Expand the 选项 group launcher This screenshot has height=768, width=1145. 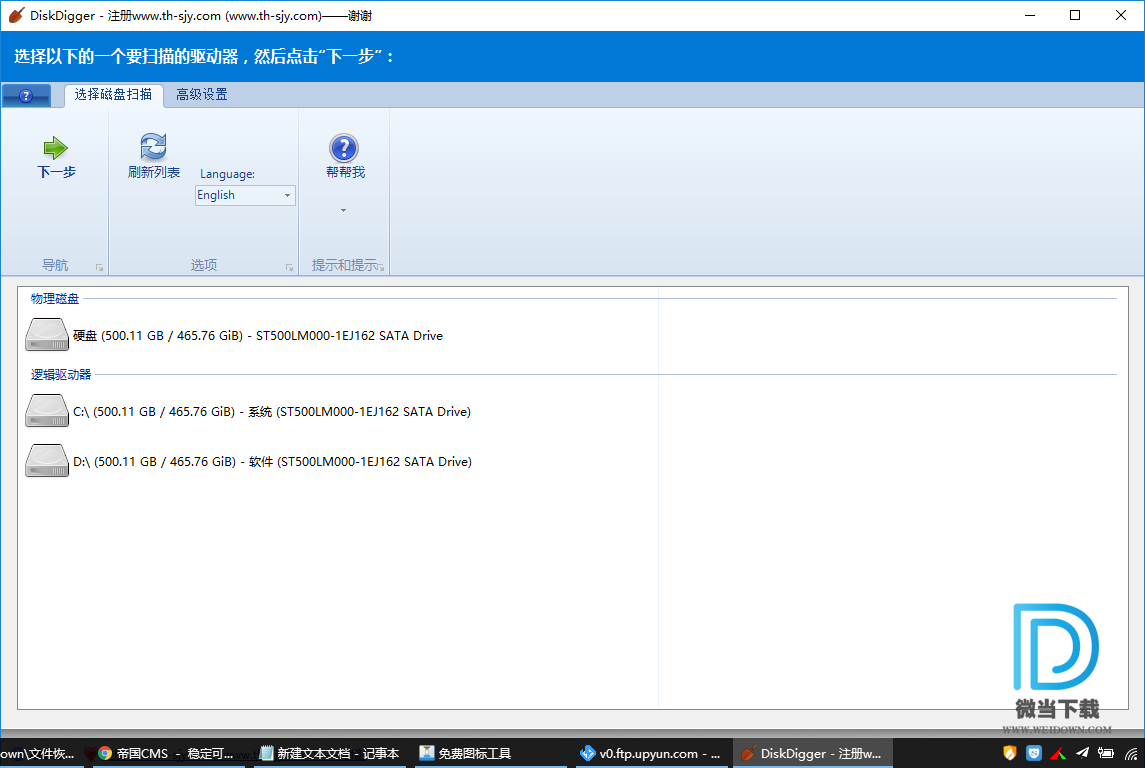pos(289,268)
